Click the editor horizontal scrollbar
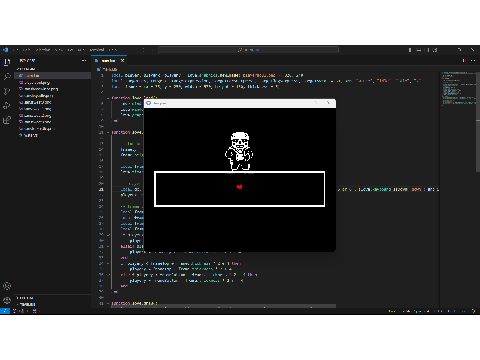The width and height of the screenshot is (480, 360). point(223,306)
